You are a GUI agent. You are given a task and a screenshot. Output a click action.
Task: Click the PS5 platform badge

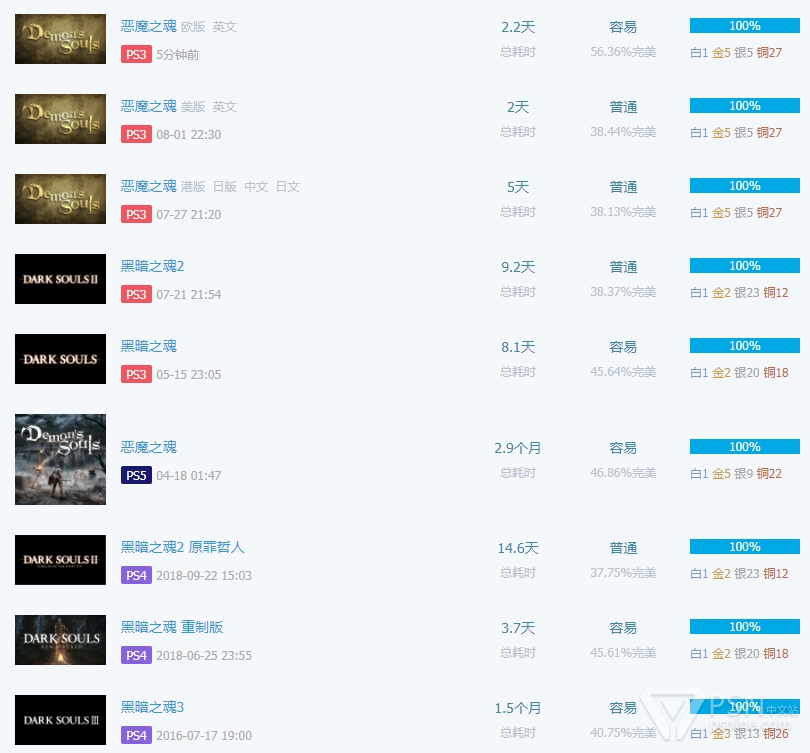(136, 475)
